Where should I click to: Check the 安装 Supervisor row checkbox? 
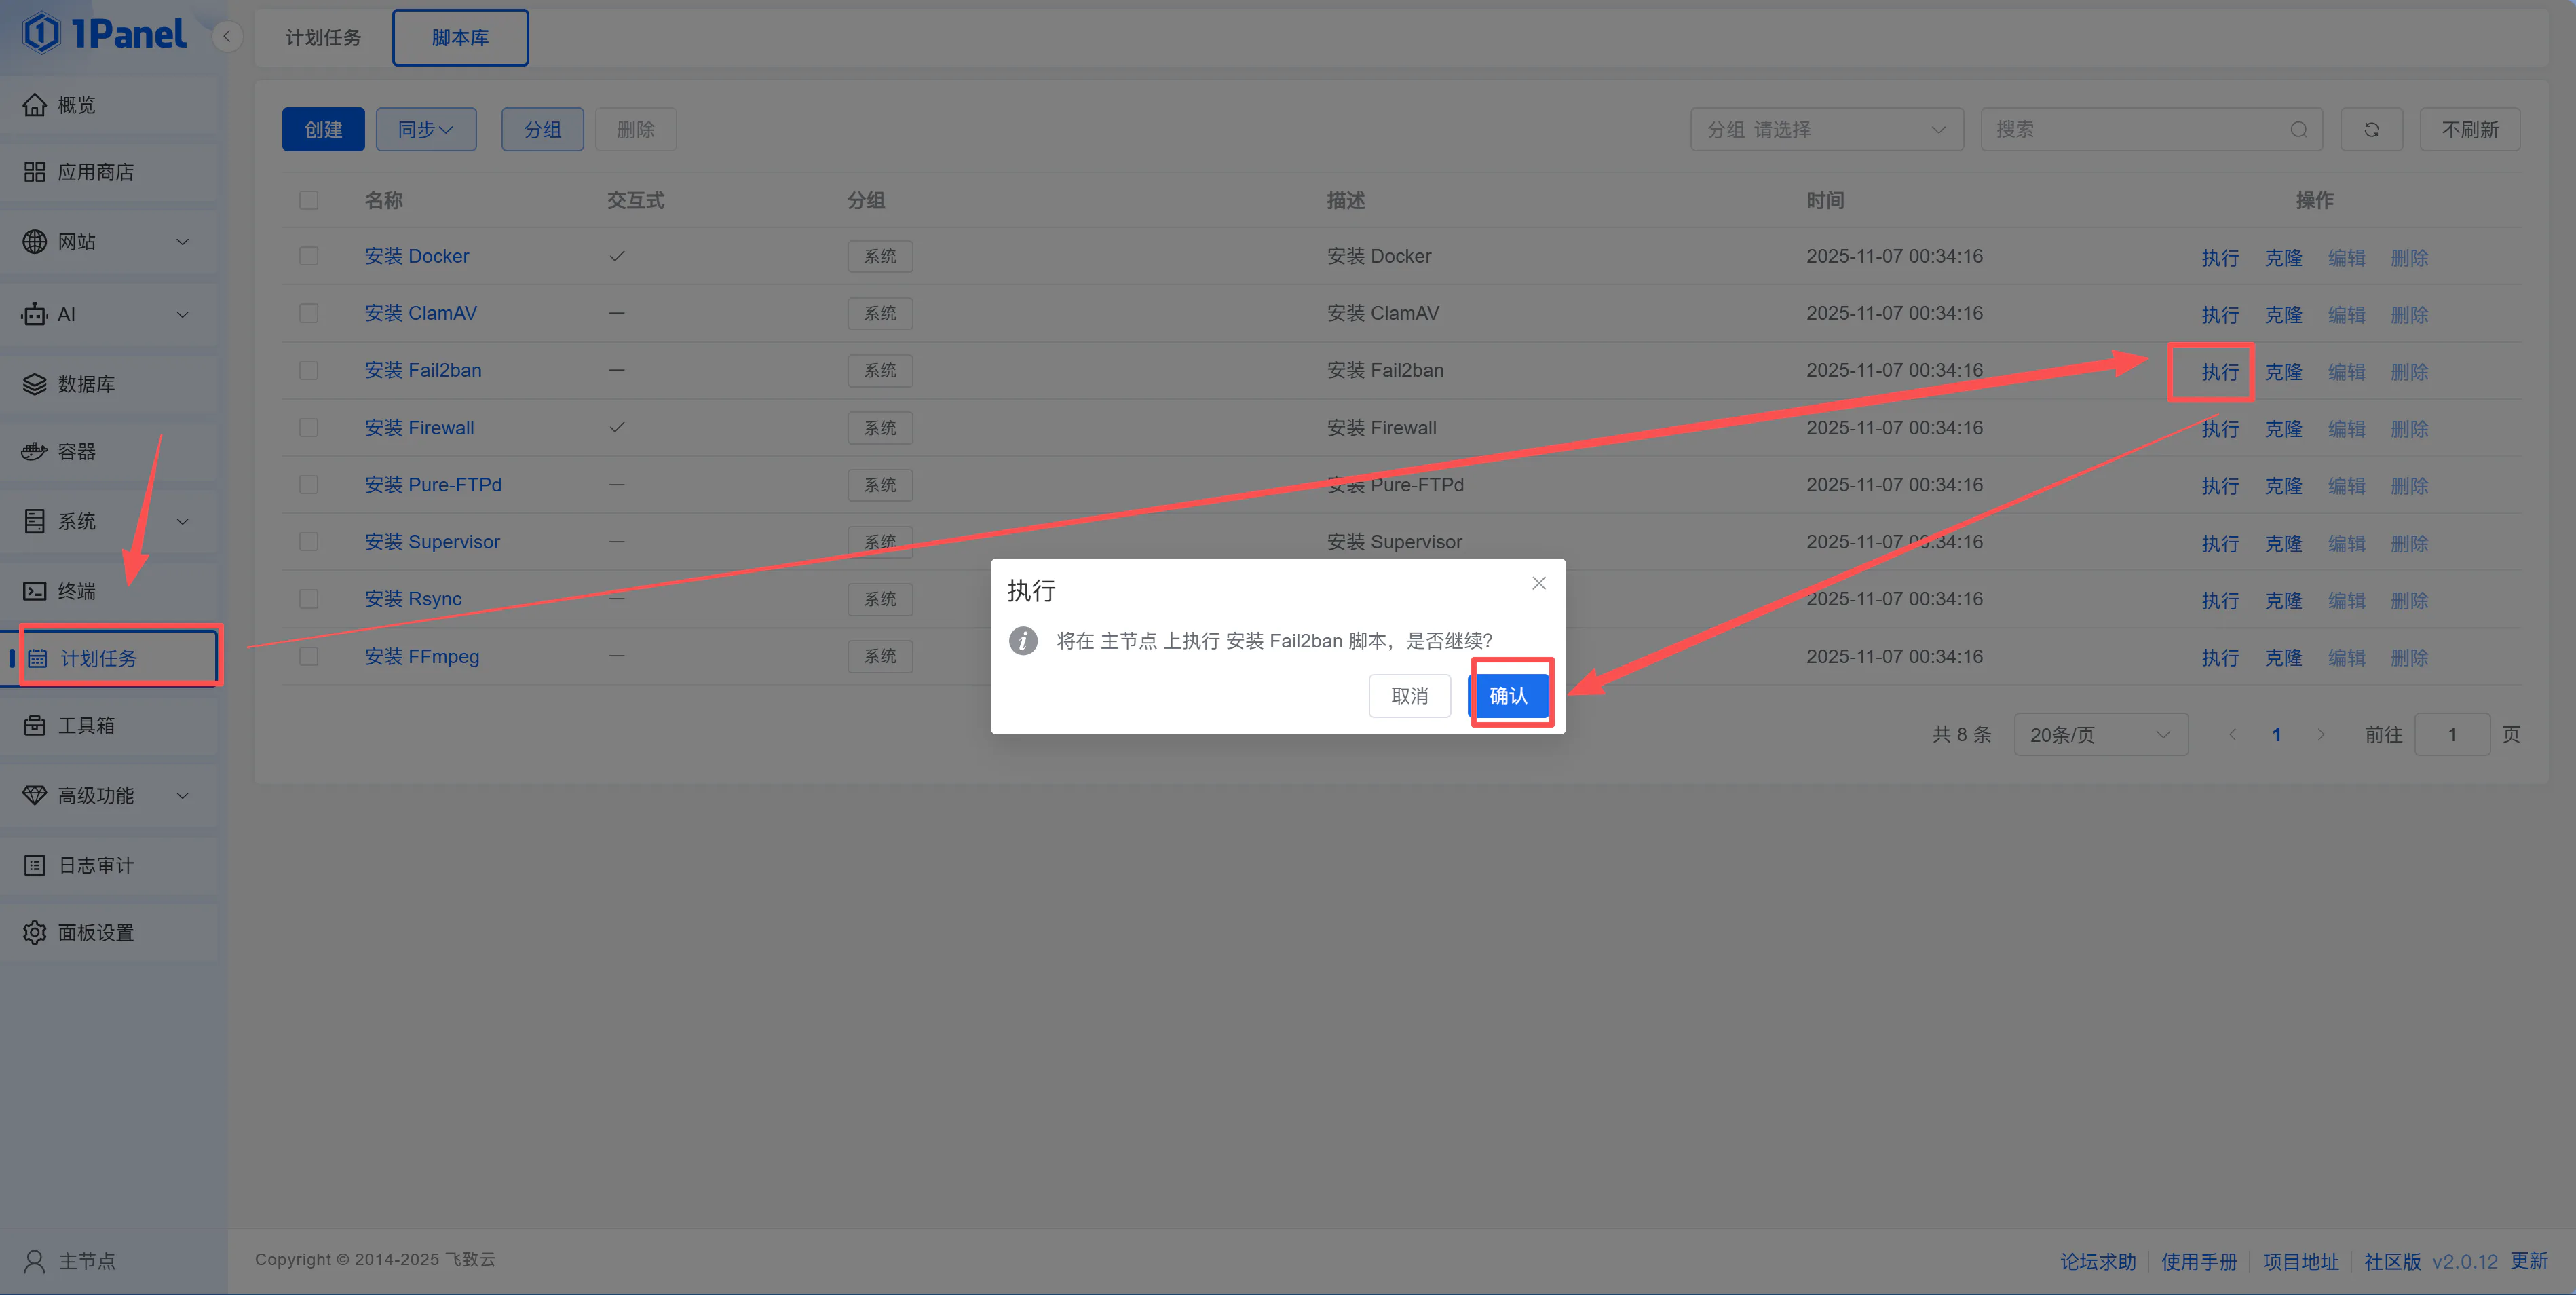309,541
